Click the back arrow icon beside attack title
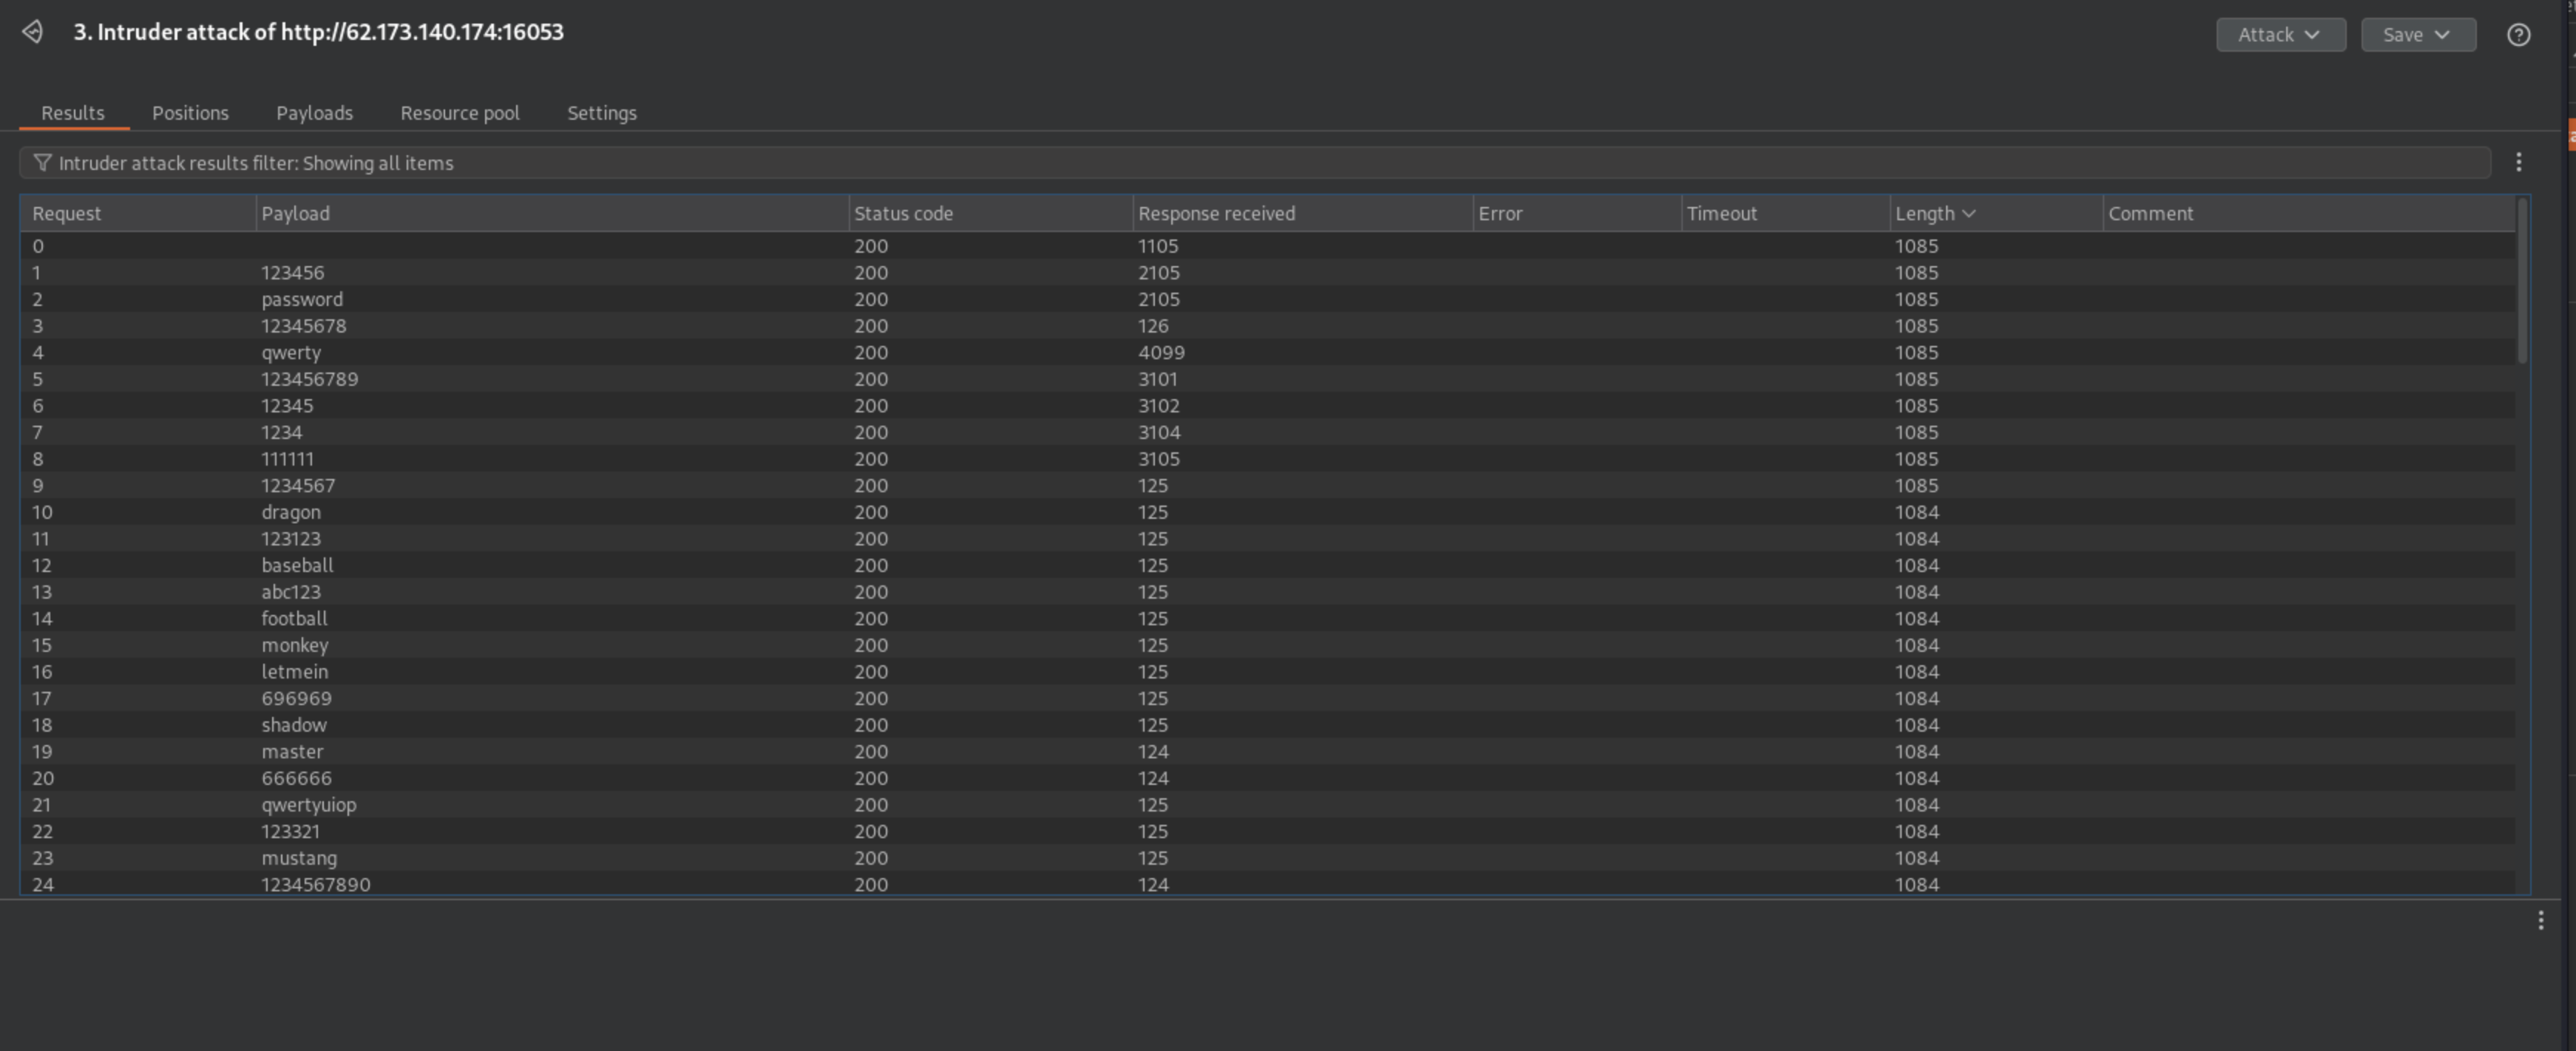This screenshot has width=2576, height=1051. click(32, 32)
